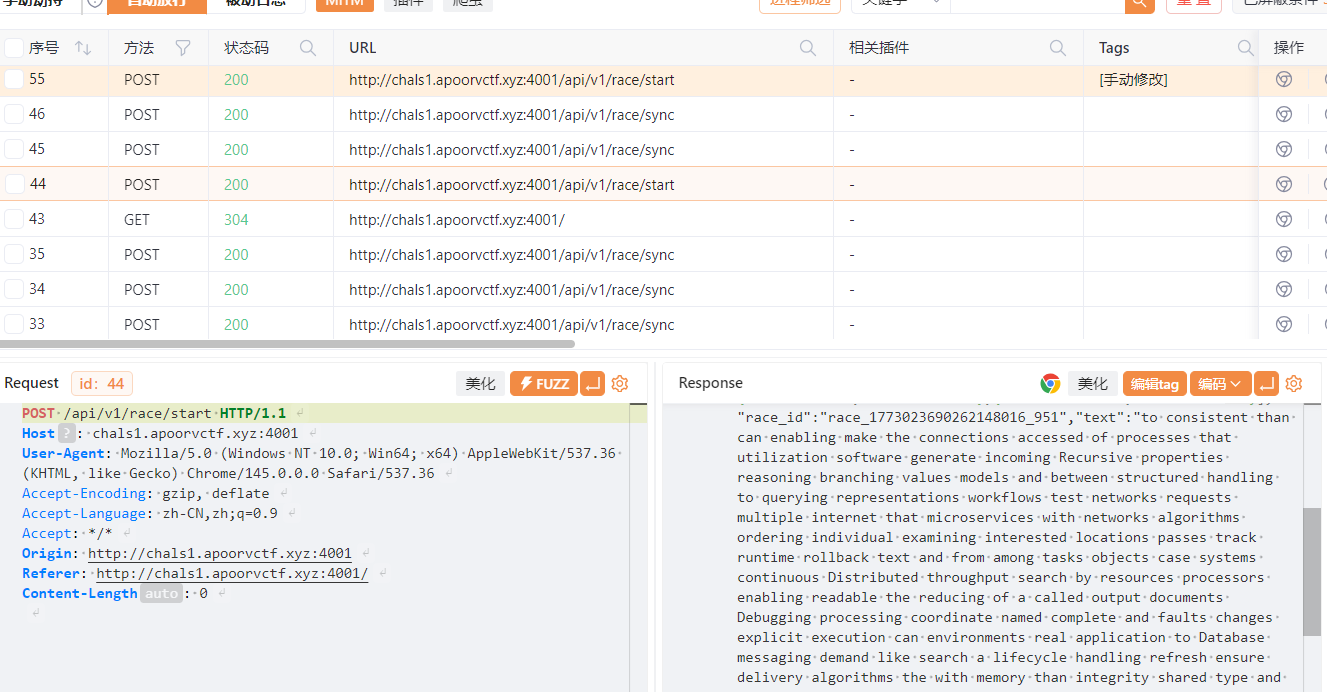
Task: Expand the 编码 dropdown in Response
Action: pyautogui.click(x=1220, y=383)
